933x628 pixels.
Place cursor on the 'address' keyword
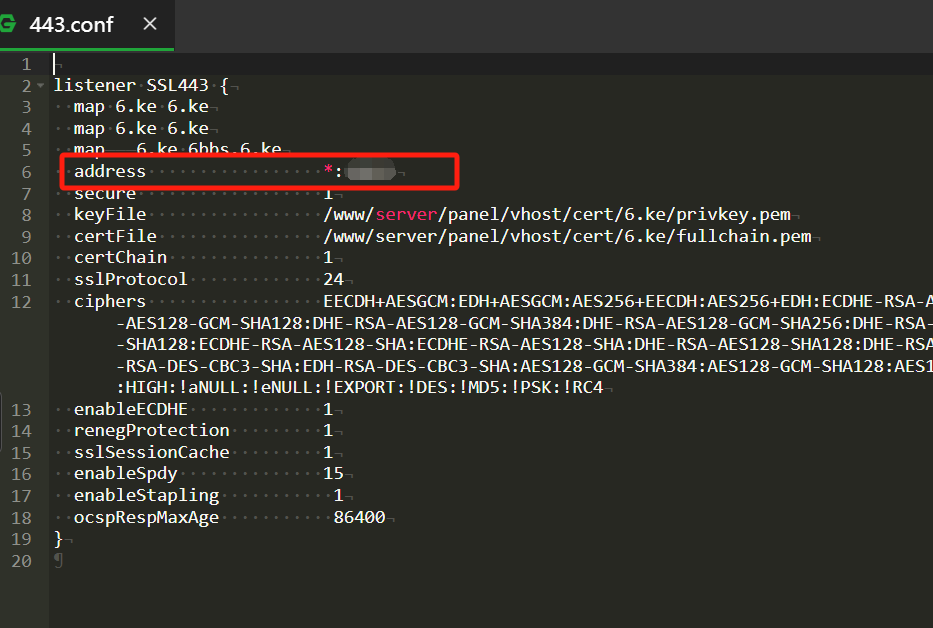(x=109, y=172)
